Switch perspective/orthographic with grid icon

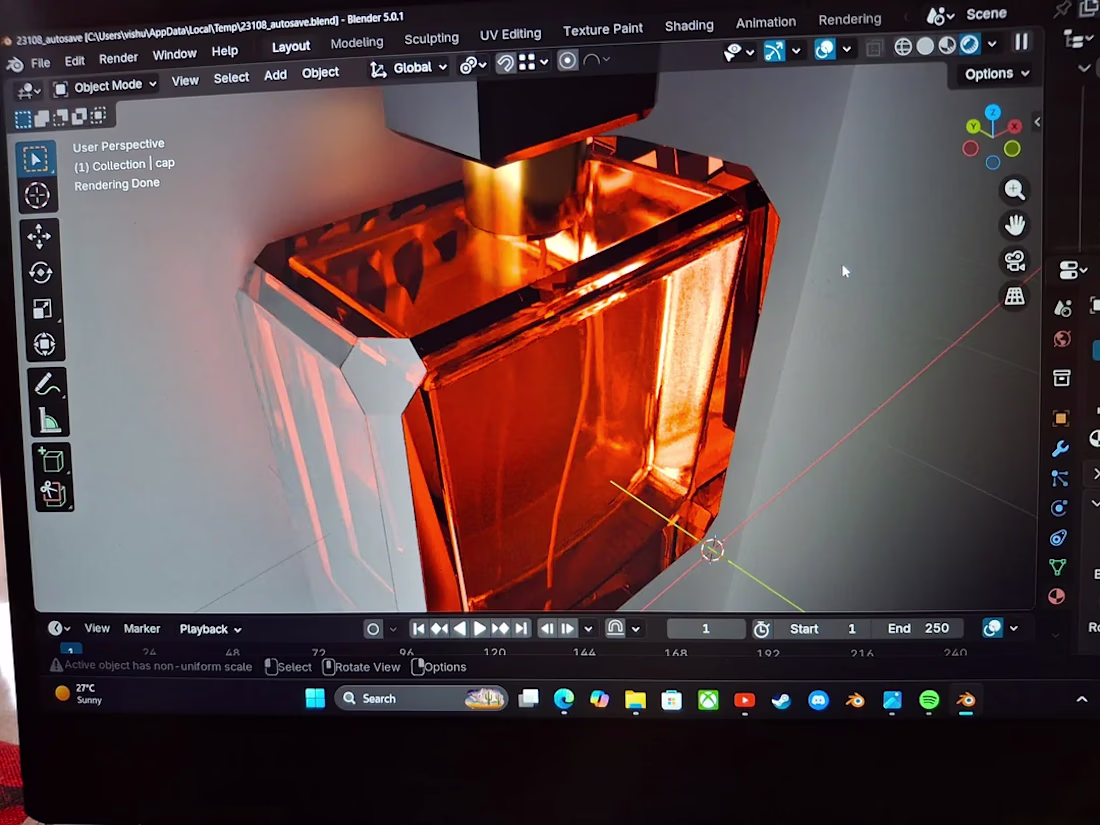(1014, 296)
